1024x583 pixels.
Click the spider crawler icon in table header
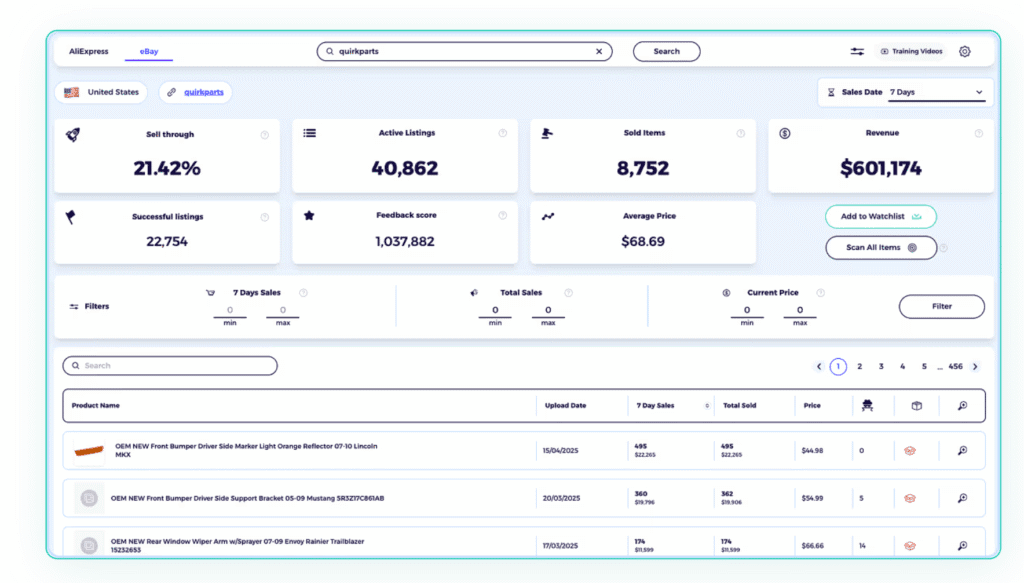coord(867,405)
